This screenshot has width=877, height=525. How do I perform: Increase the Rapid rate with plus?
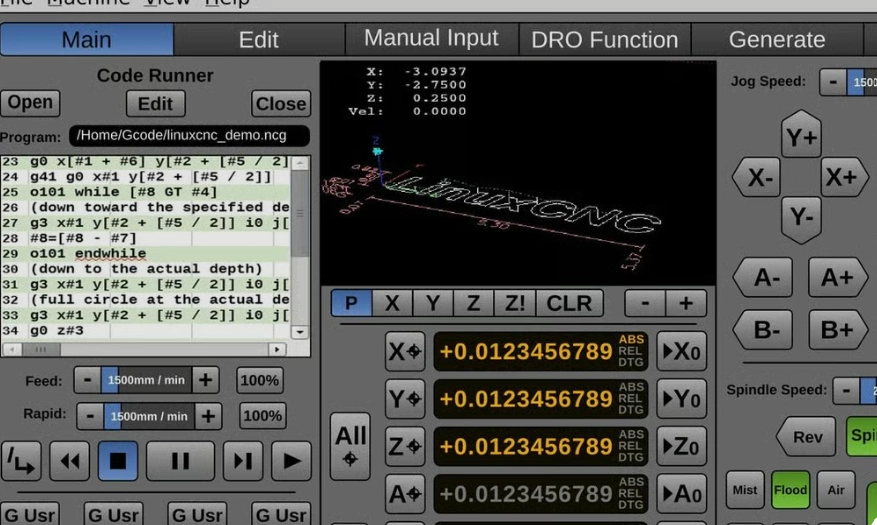(x=208, y=416)
